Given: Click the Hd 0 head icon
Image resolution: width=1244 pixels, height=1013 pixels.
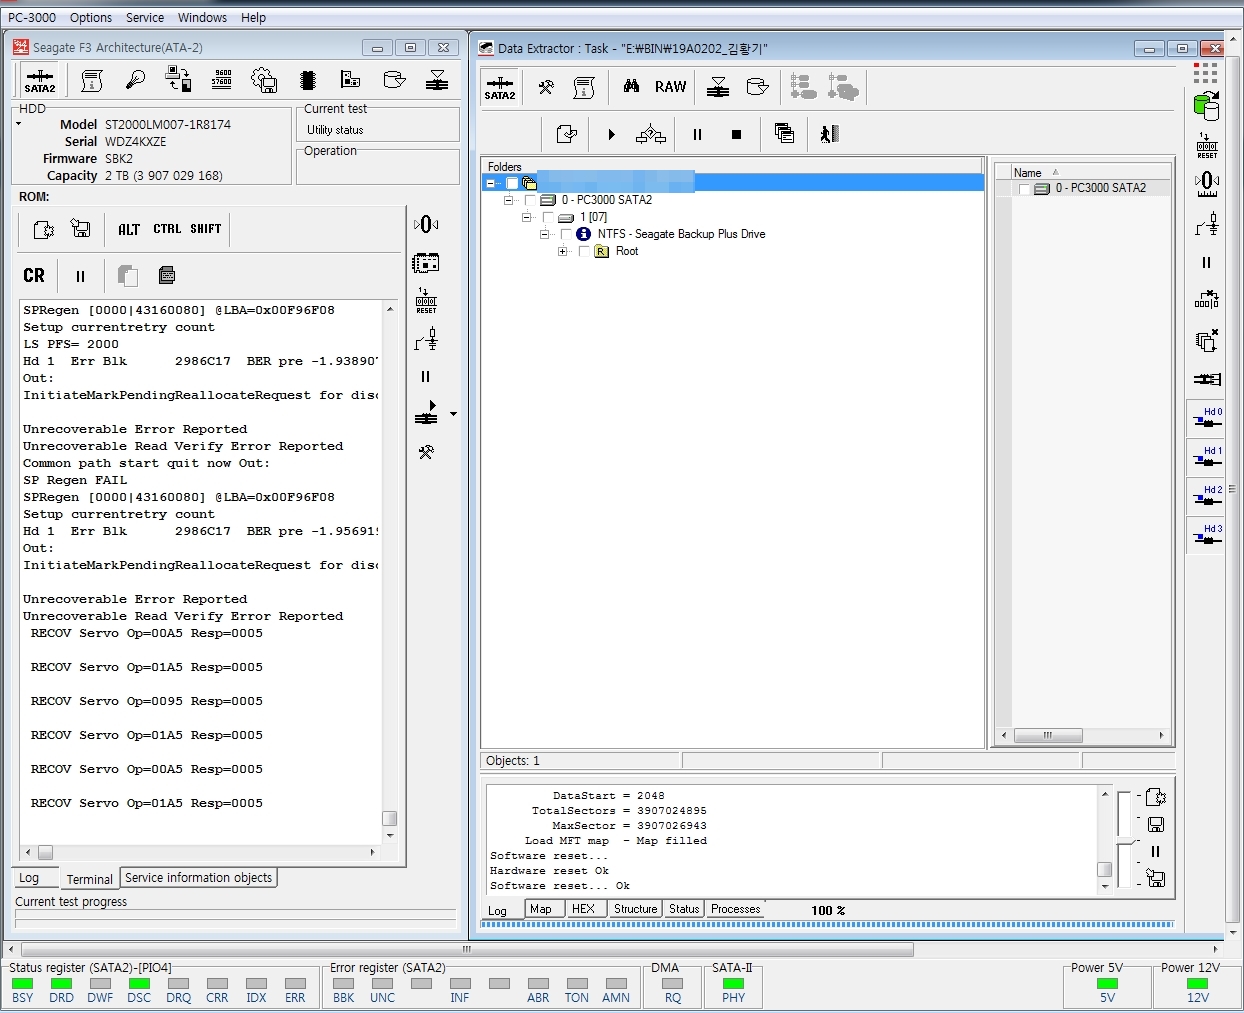Looking at the screenshot, I should (x=1207, y=418).
